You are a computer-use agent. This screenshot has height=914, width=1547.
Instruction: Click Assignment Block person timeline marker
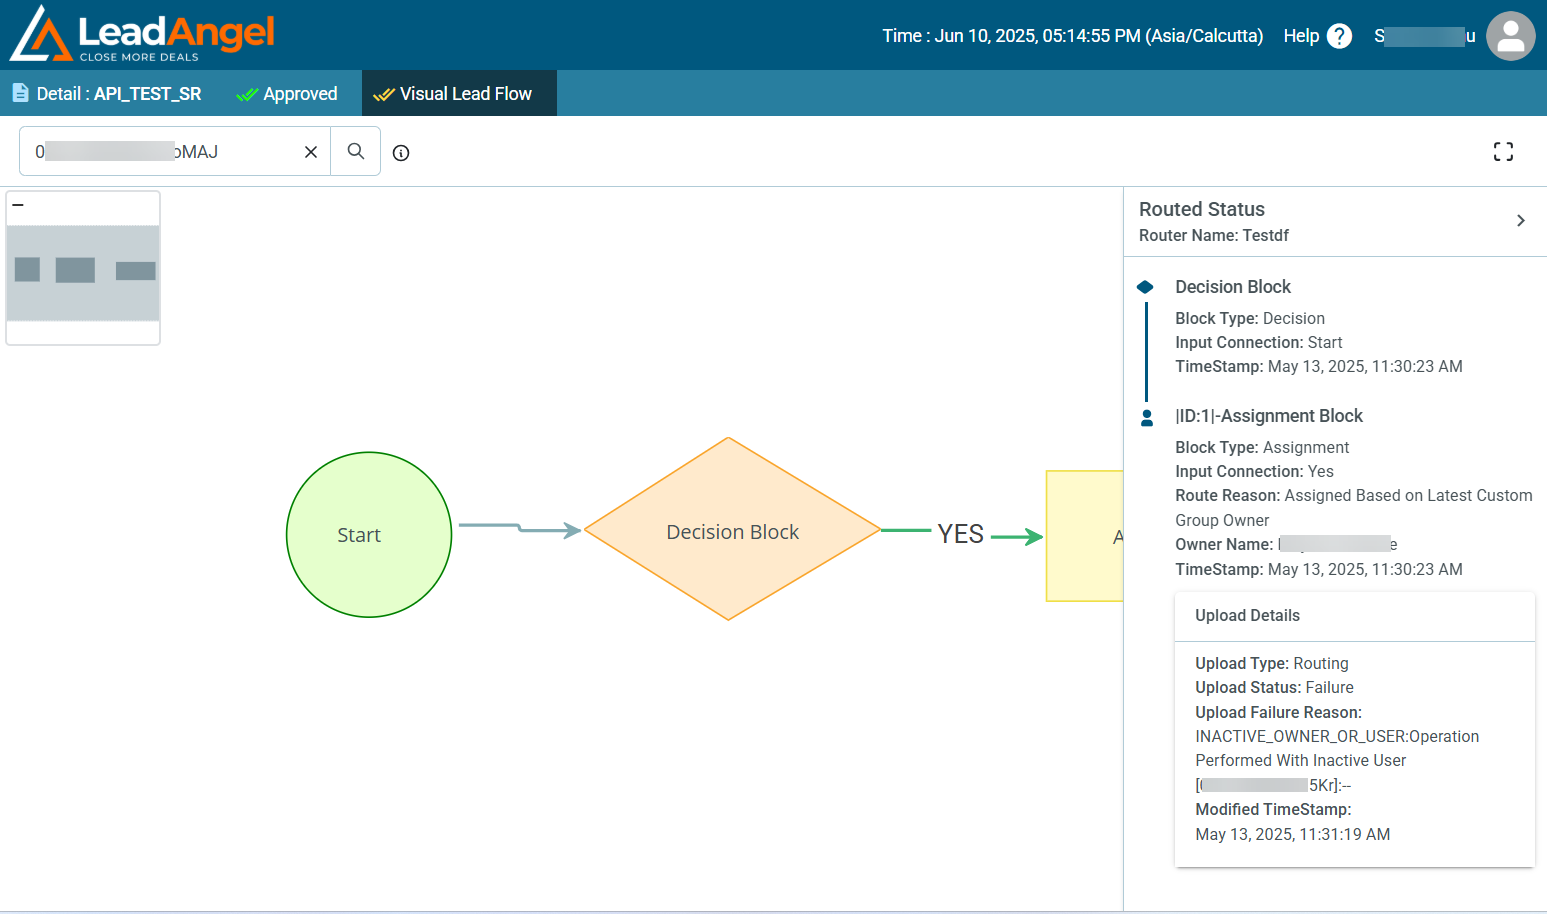point(1147,417)
